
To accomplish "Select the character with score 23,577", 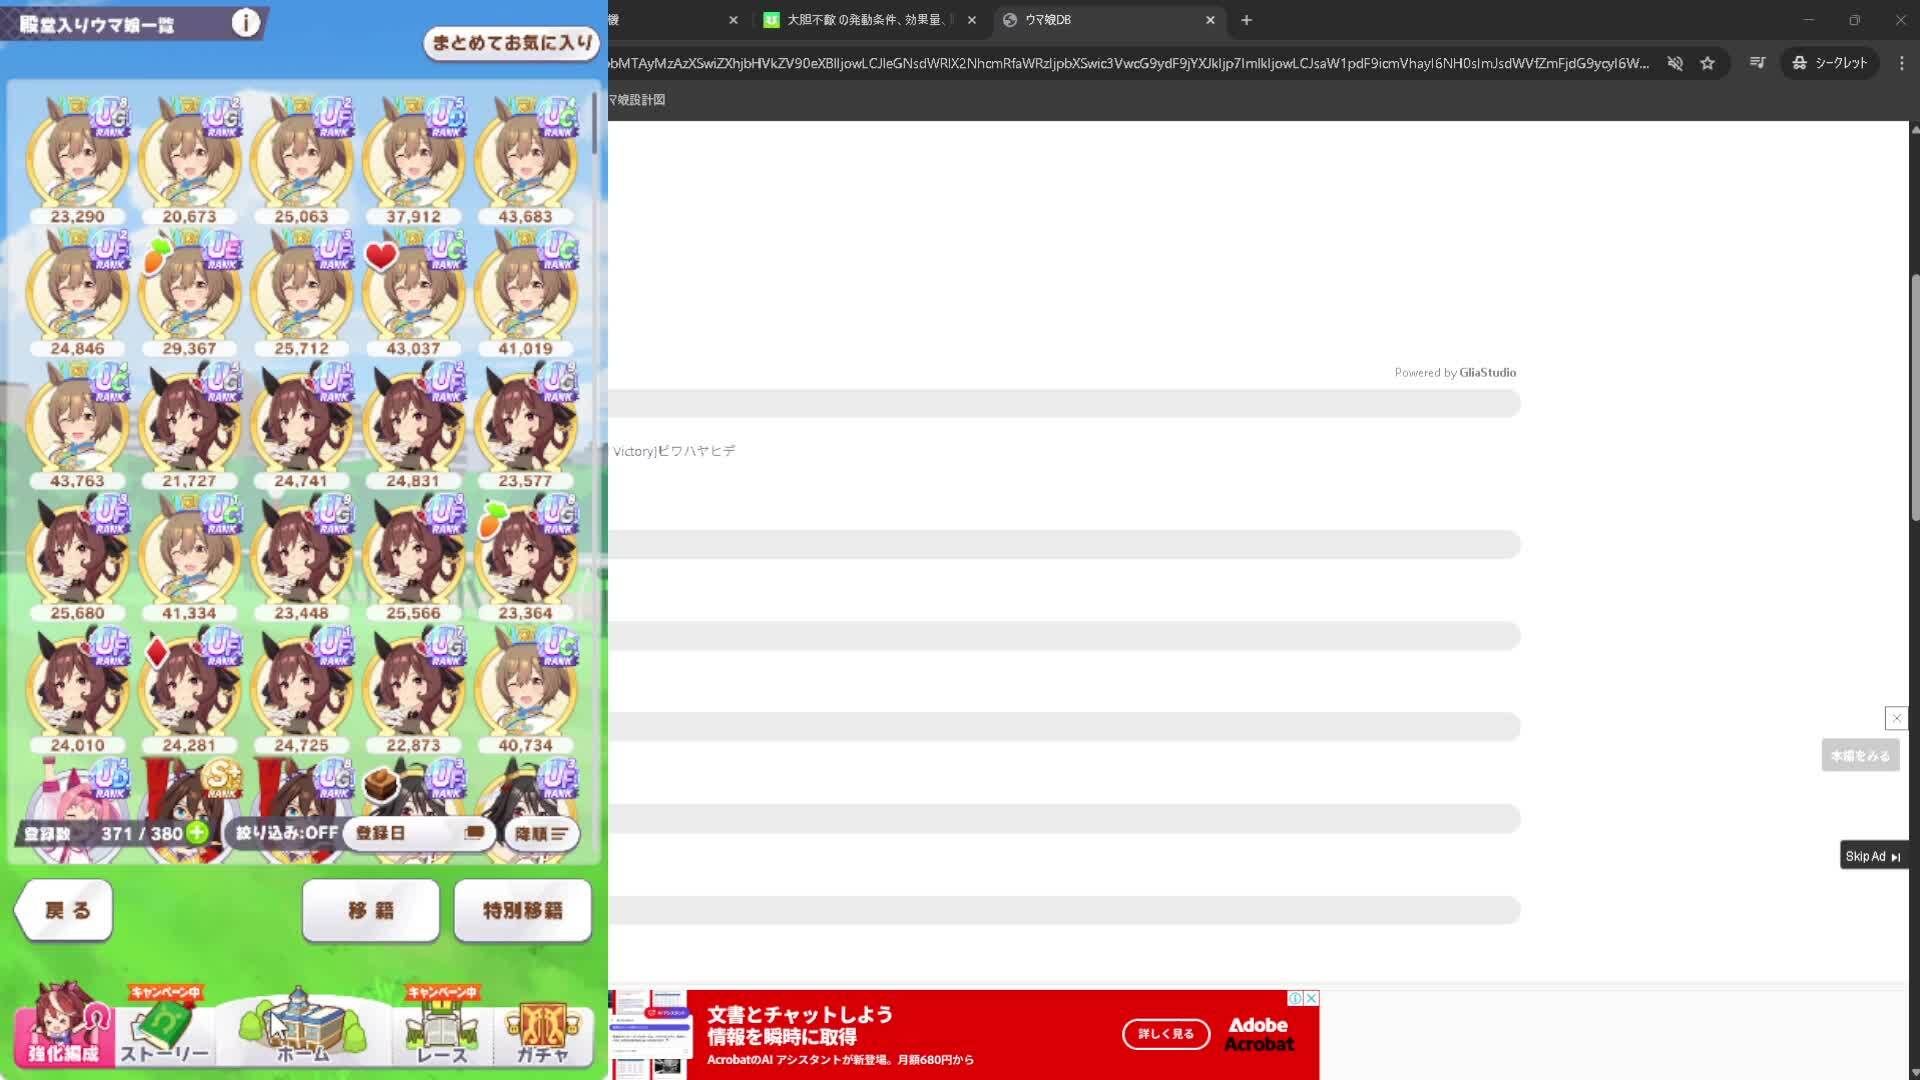I will (x=525, y=424).
